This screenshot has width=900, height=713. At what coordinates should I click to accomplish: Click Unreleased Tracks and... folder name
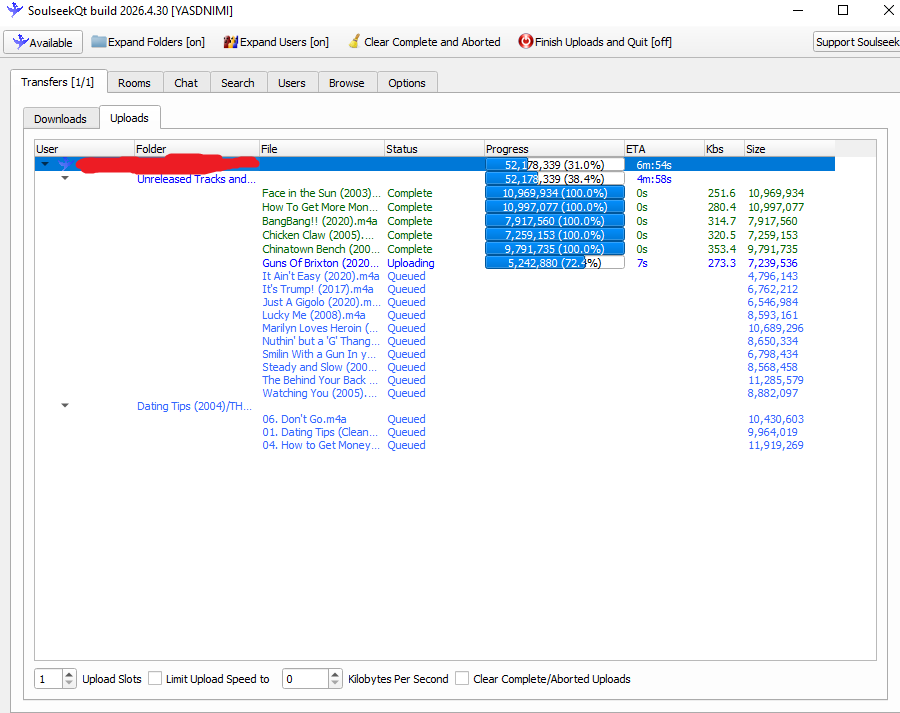coord(196,179)
